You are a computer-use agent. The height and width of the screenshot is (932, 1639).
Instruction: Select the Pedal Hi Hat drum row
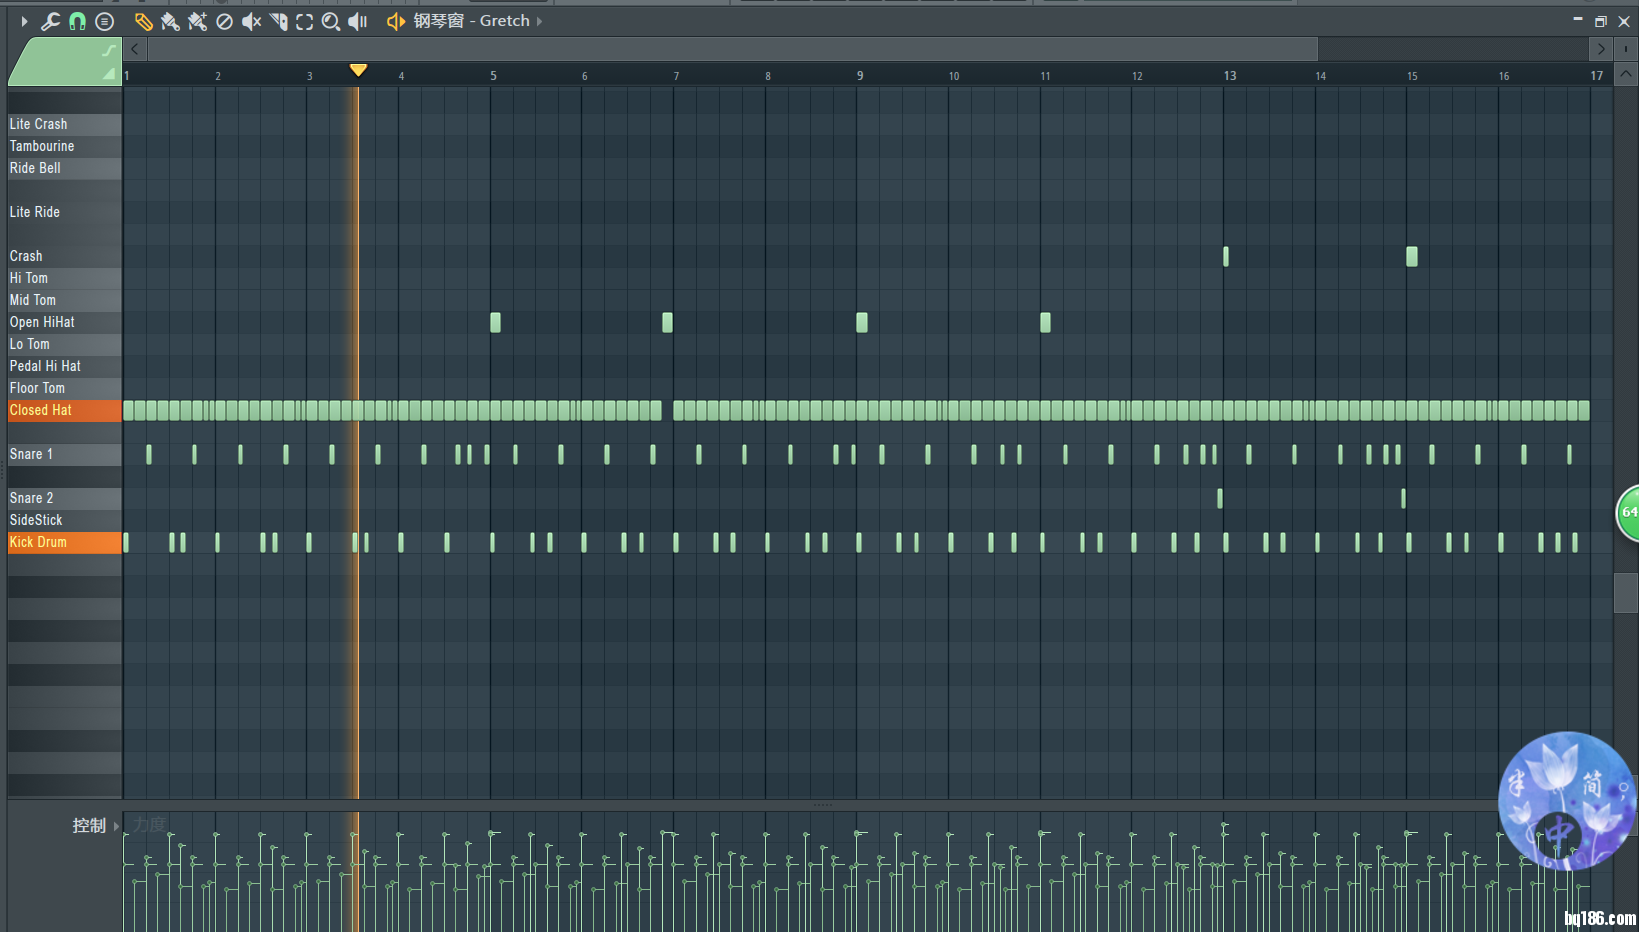click(64, 366)
